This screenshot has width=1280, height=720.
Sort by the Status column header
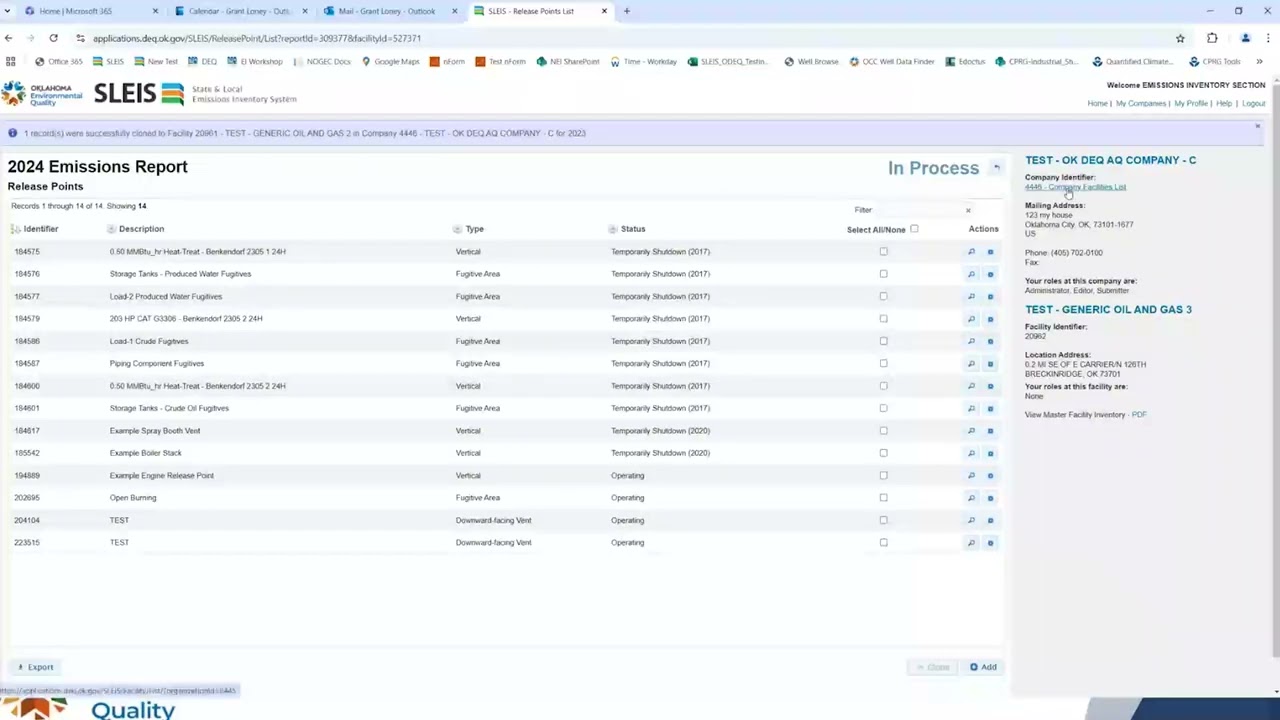[633, 229]
